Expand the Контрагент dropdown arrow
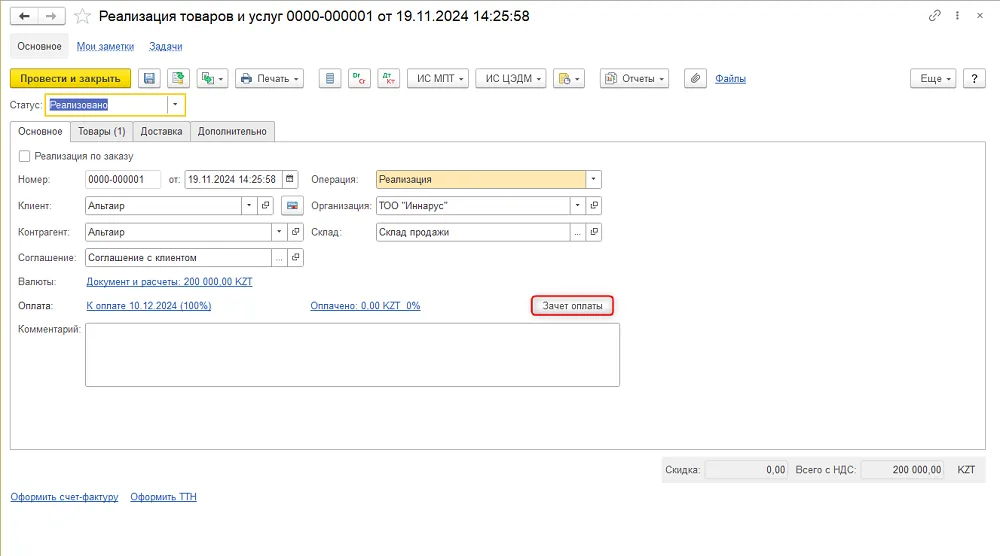Viewport: 1000px width, 556px height. pos(279,232)
